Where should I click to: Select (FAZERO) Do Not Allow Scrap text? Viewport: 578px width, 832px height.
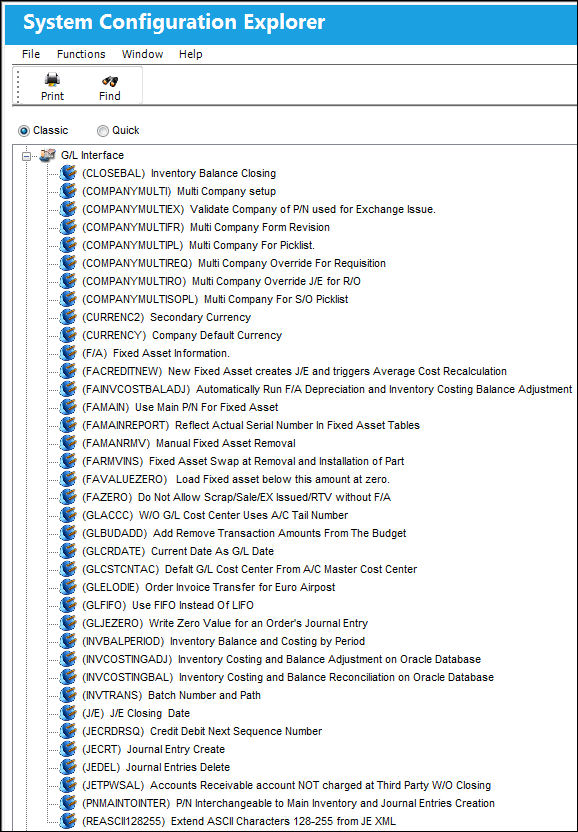tap(236, 498)
